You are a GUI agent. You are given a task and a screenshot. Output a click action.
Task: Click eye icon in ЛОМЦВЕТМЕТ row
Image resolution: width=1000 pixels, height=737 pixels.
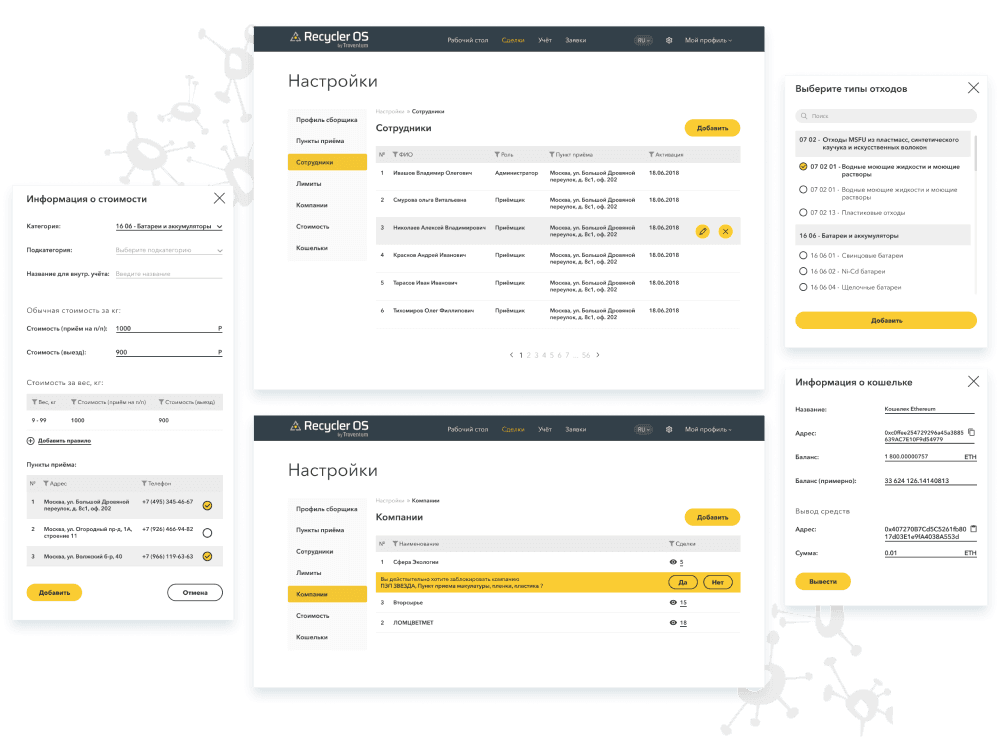pos(672,622)
